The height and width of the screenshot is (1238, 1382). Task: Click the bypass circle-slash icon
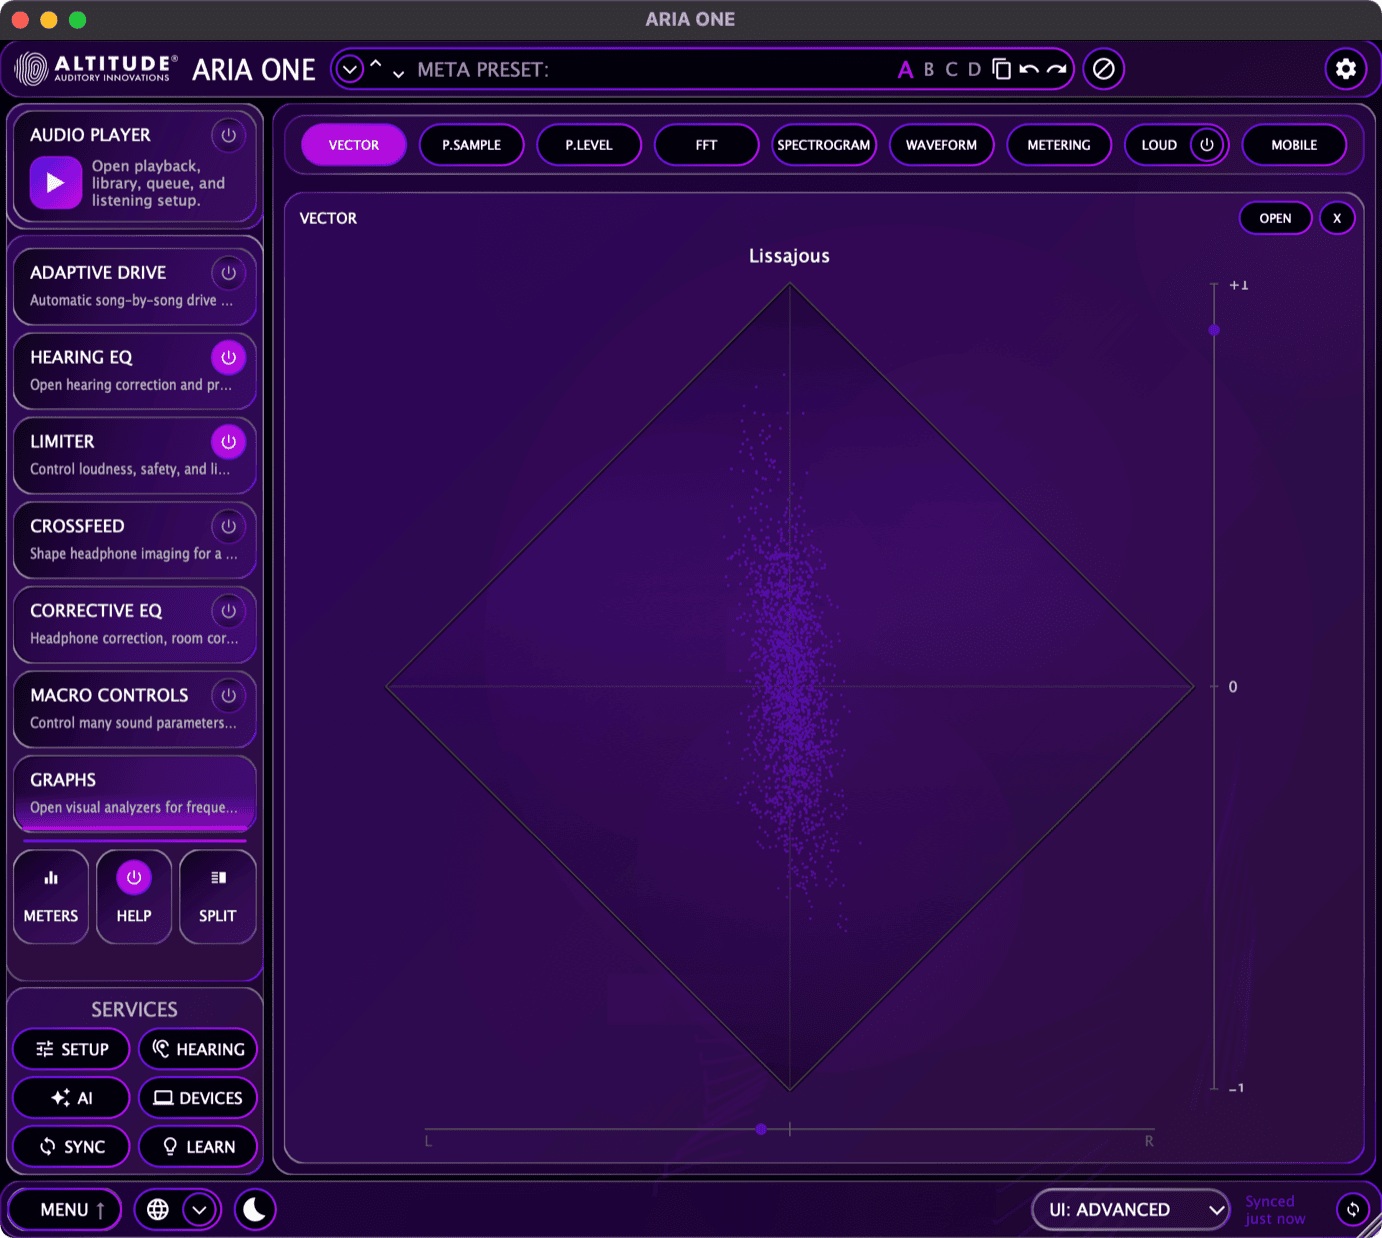tap(1103, 69)
